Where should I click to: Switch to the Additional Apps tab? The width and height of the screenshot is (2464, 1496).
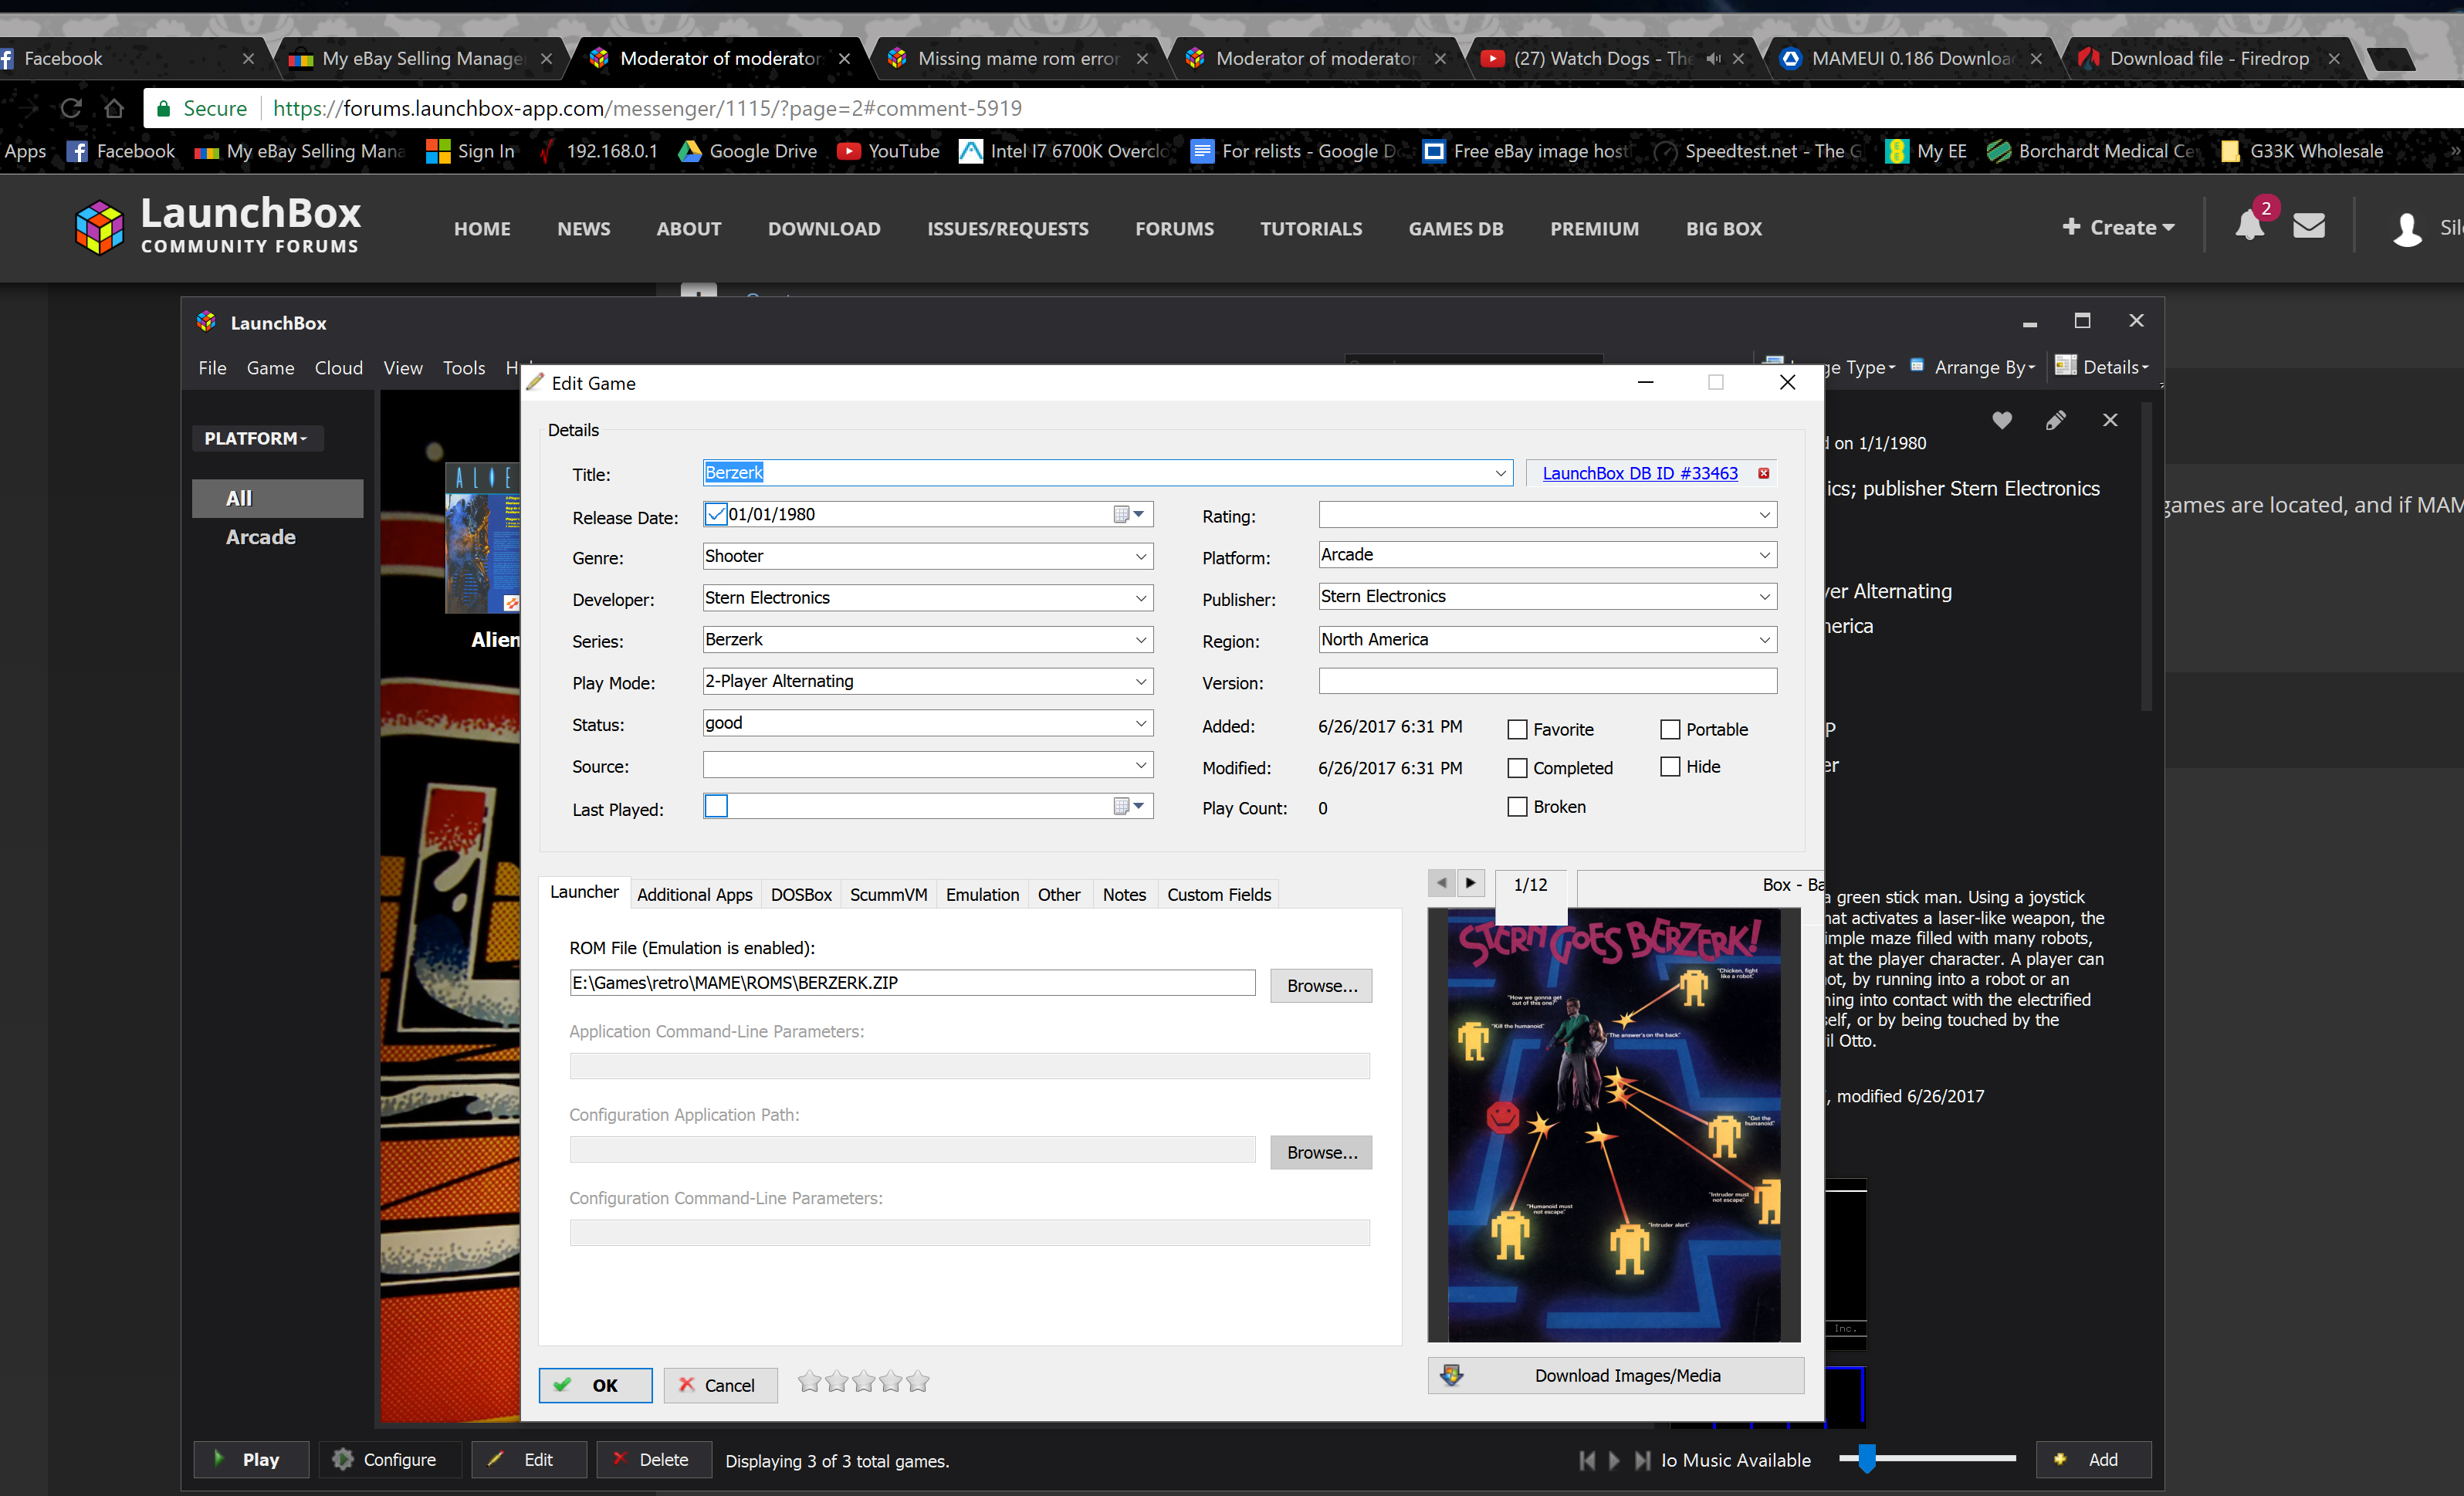(695, 894)
